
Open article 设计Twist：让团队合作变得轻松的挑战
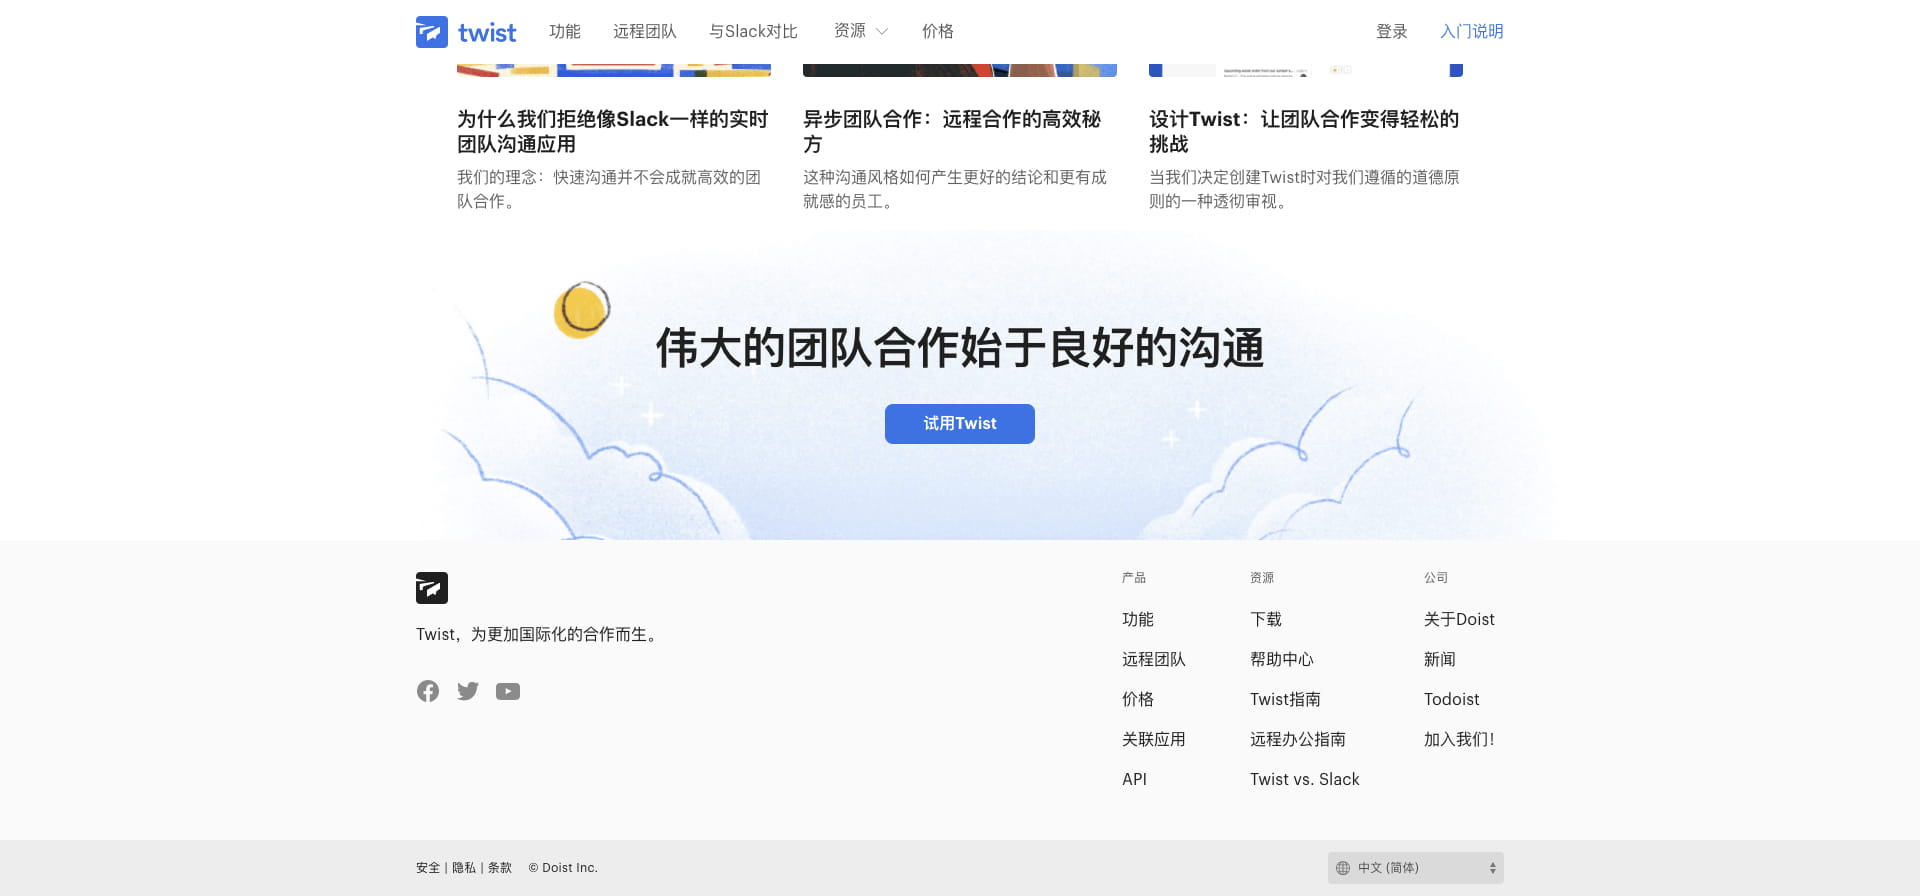tap(1304, 131)
